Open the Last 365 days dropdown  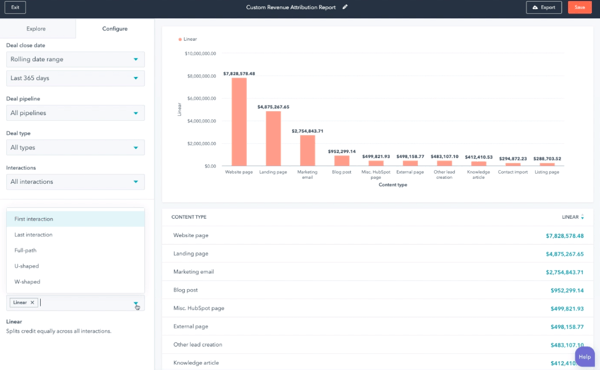tap(75, 78)
